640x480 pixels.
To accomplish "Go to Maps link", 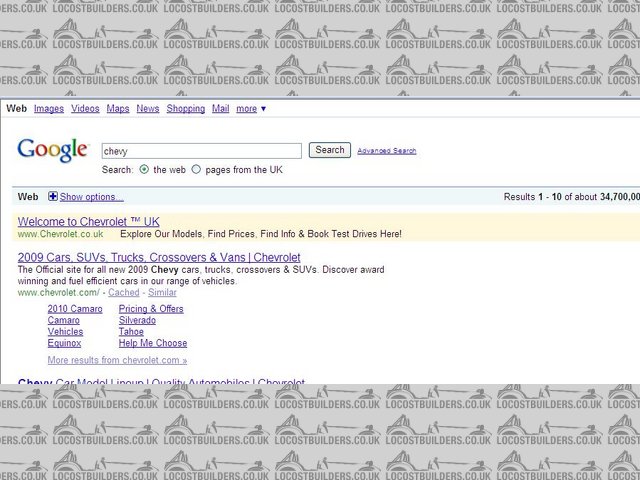I will click(118, 109).
